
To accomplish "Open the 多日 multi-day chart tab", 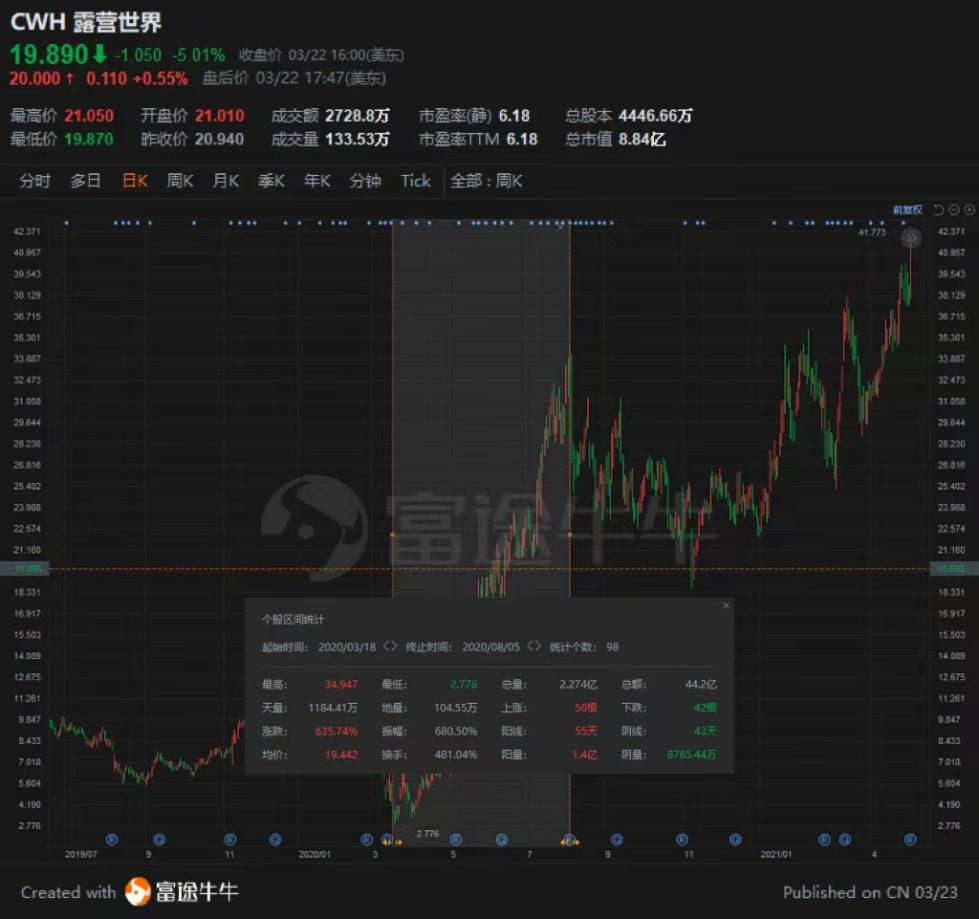I will [86, 181].
